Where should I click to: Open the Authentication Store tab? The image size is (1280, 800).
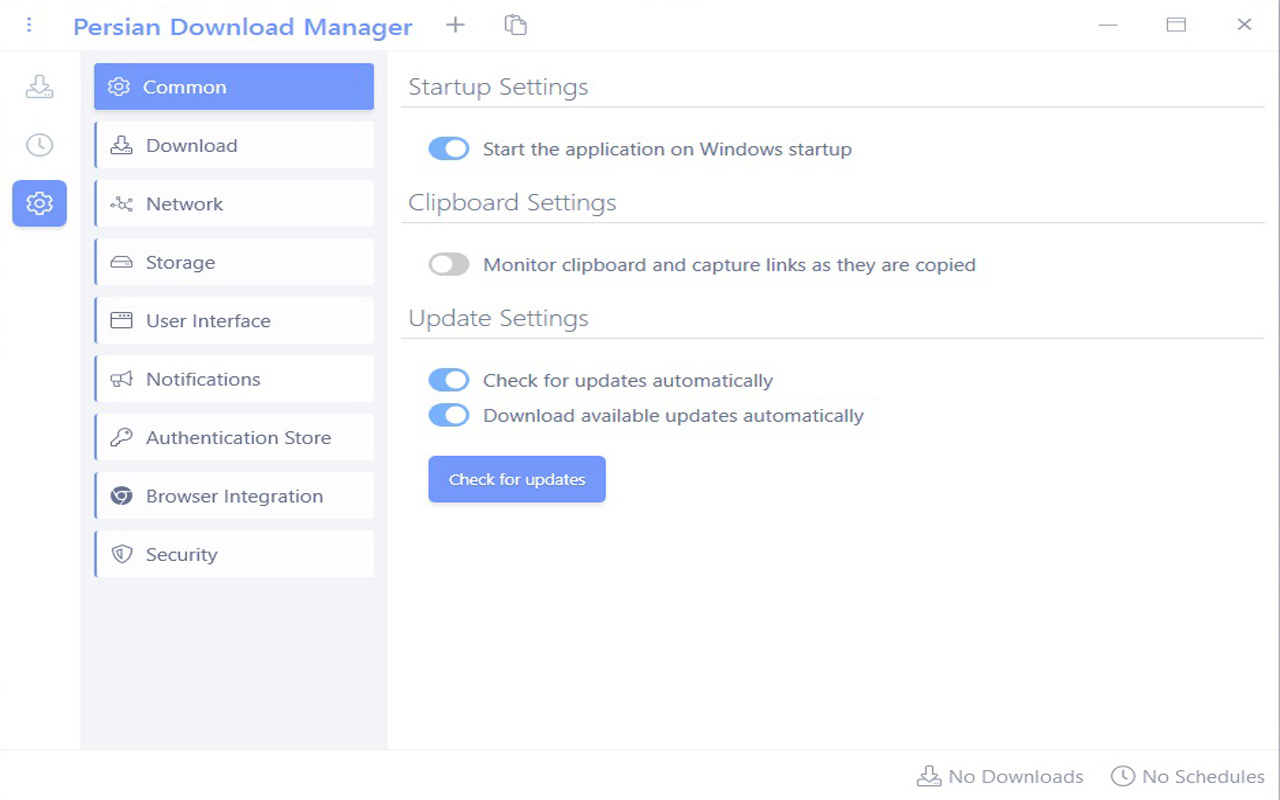coord(234,437)
